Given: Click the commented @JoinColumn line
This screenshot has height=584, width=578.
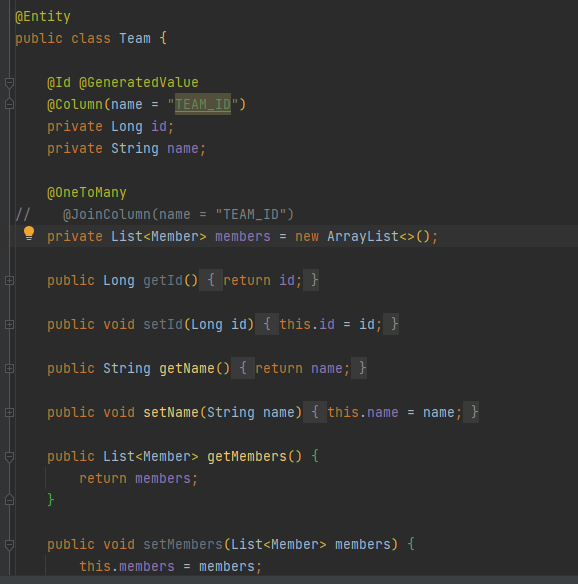Looking at the screenshot, I should [155, 215].
